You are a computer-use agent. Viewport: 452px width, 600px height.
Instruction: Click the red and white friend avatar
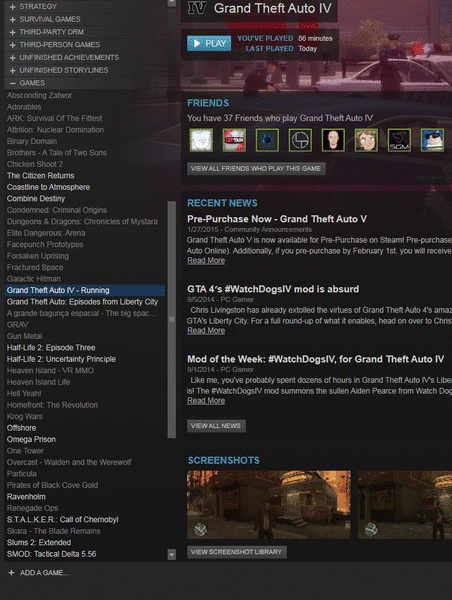234,140
